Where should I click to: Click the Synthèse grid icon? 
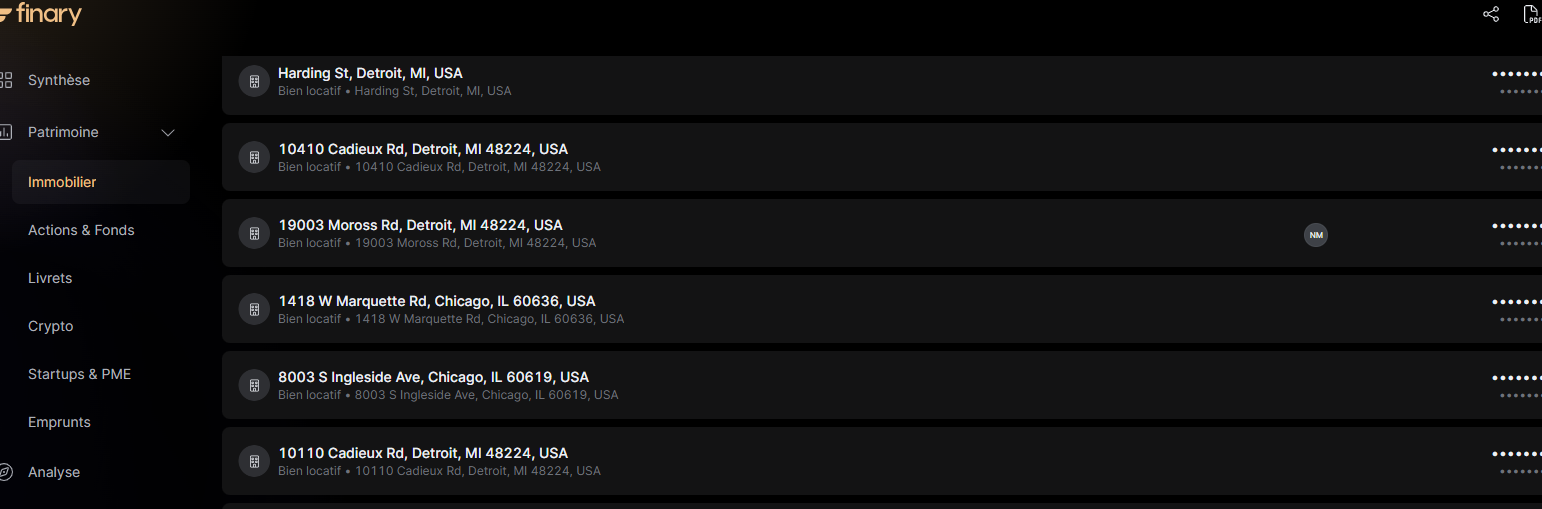(5, 80)
